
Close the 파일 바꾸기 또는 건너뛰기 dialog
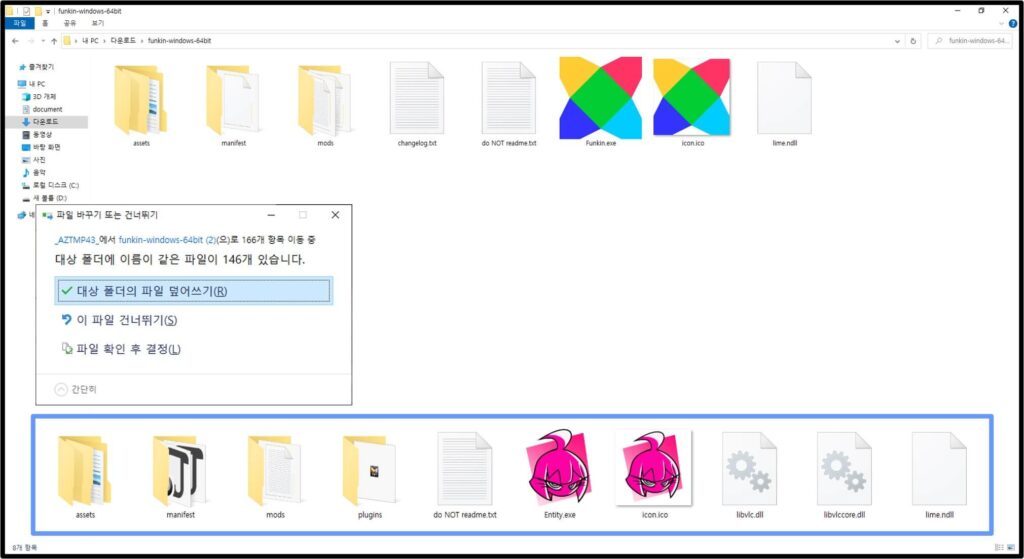pos(335,215)
